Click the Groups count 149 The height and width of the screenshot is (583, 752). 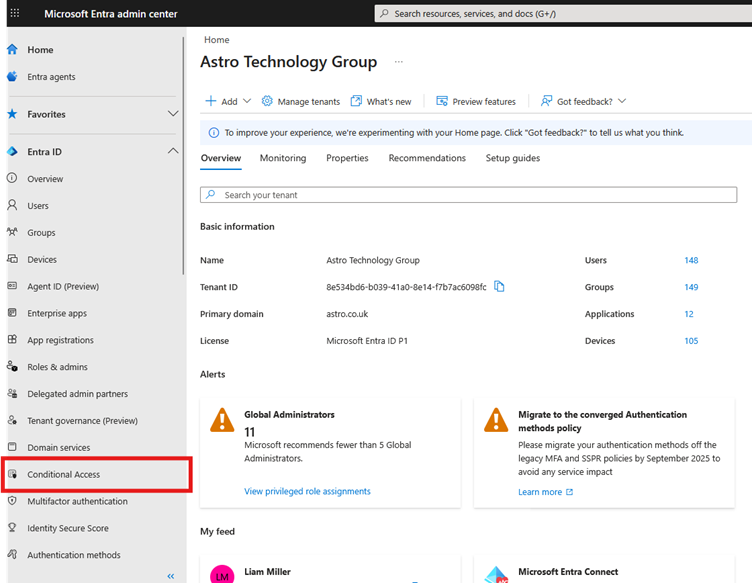coord(691,287)
